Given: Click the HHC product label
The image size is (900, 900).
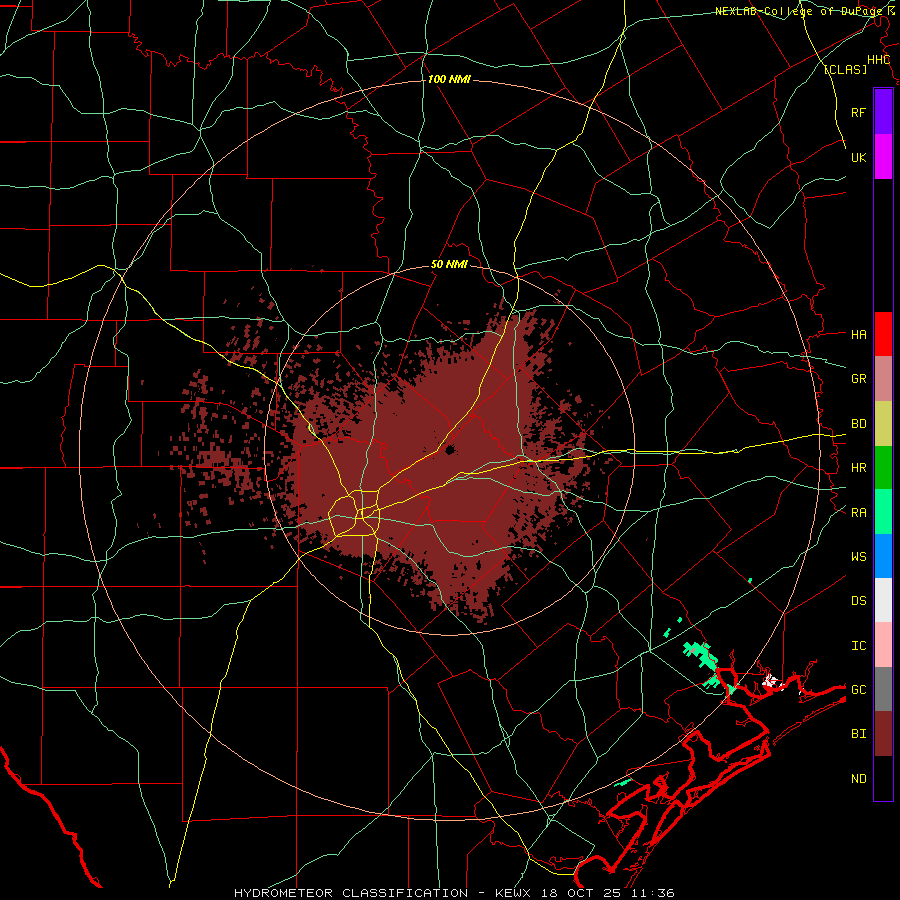Looking at the screenshot, I should click(878, 60).
